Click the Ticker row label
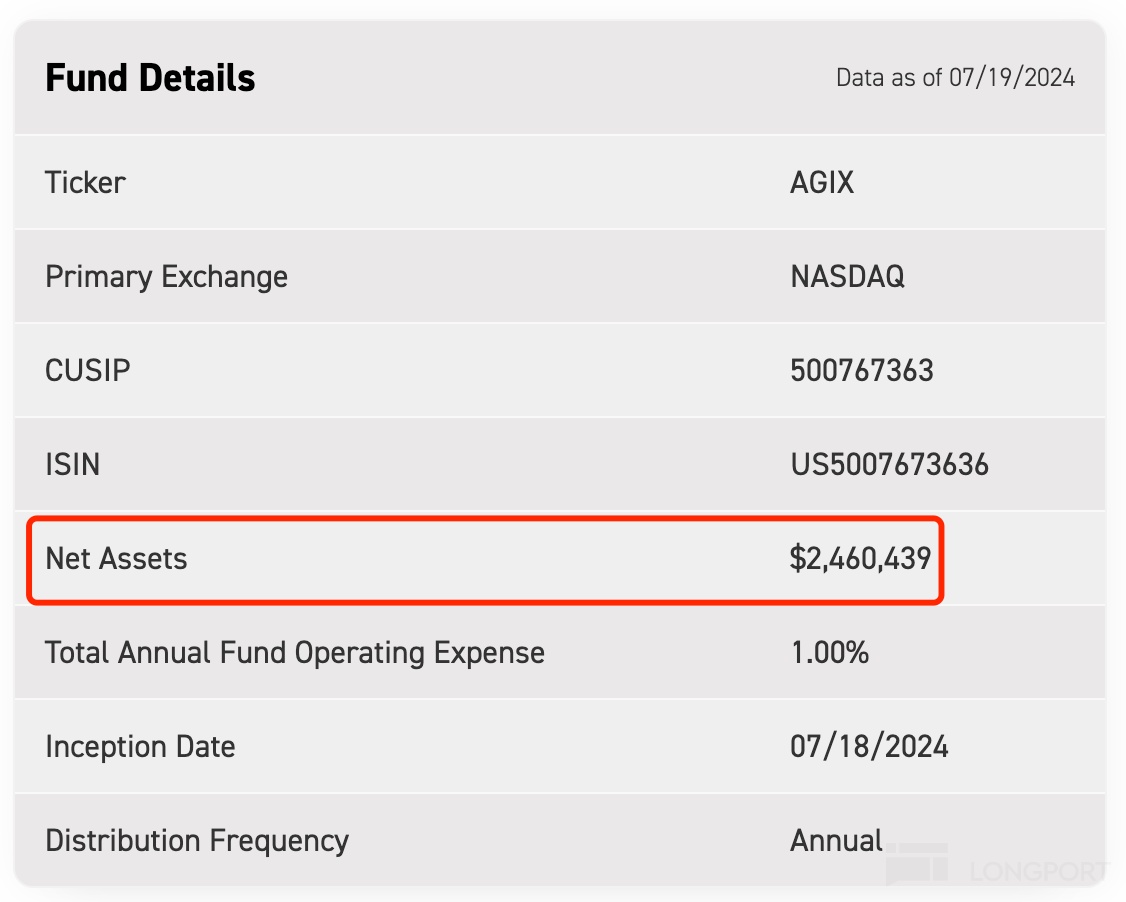 point(86,183)
